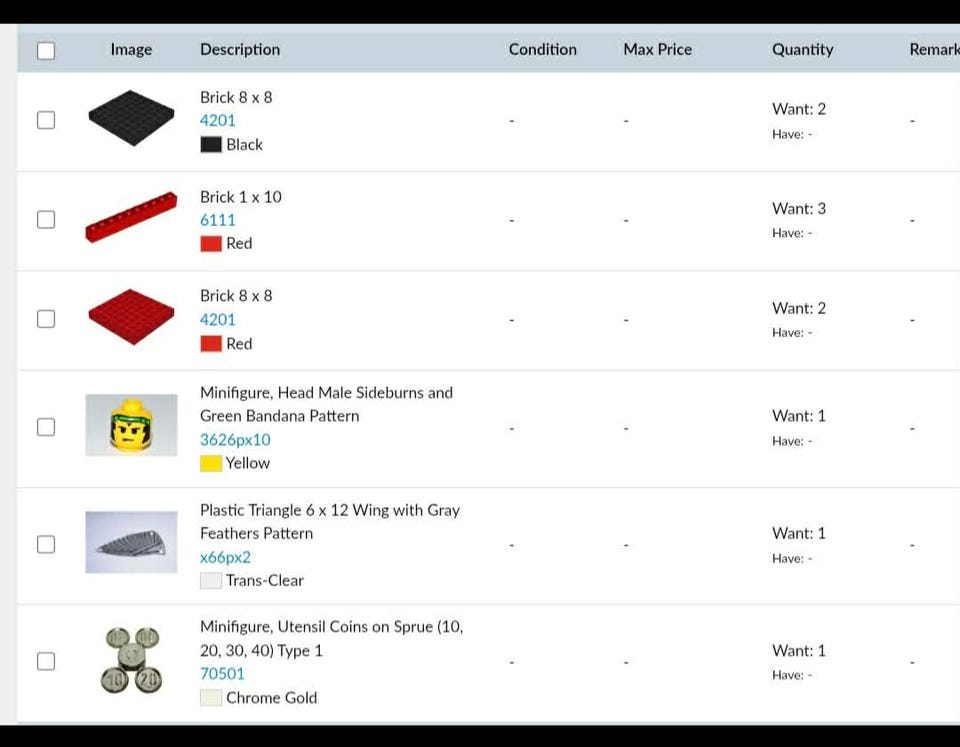Click the Yellow color swatch

point(211,464)
